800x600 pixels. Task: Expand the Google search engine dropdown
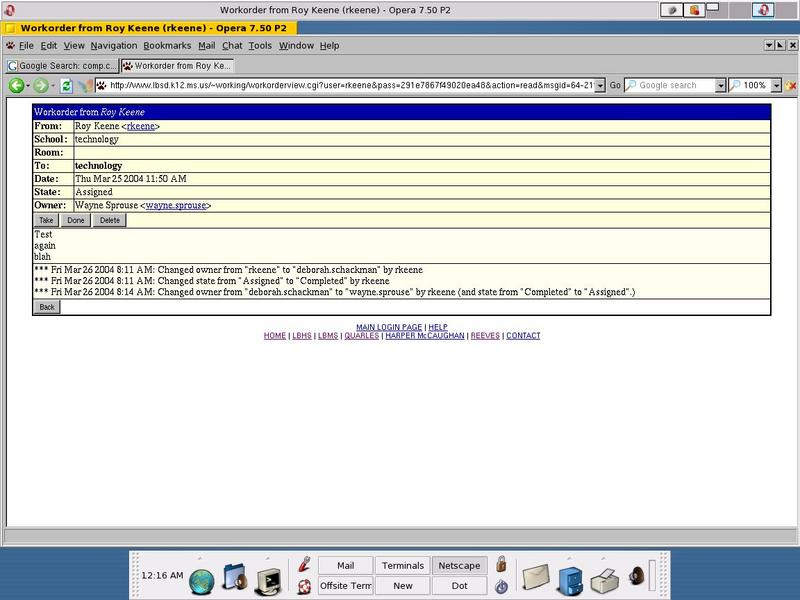click(720, 85)
